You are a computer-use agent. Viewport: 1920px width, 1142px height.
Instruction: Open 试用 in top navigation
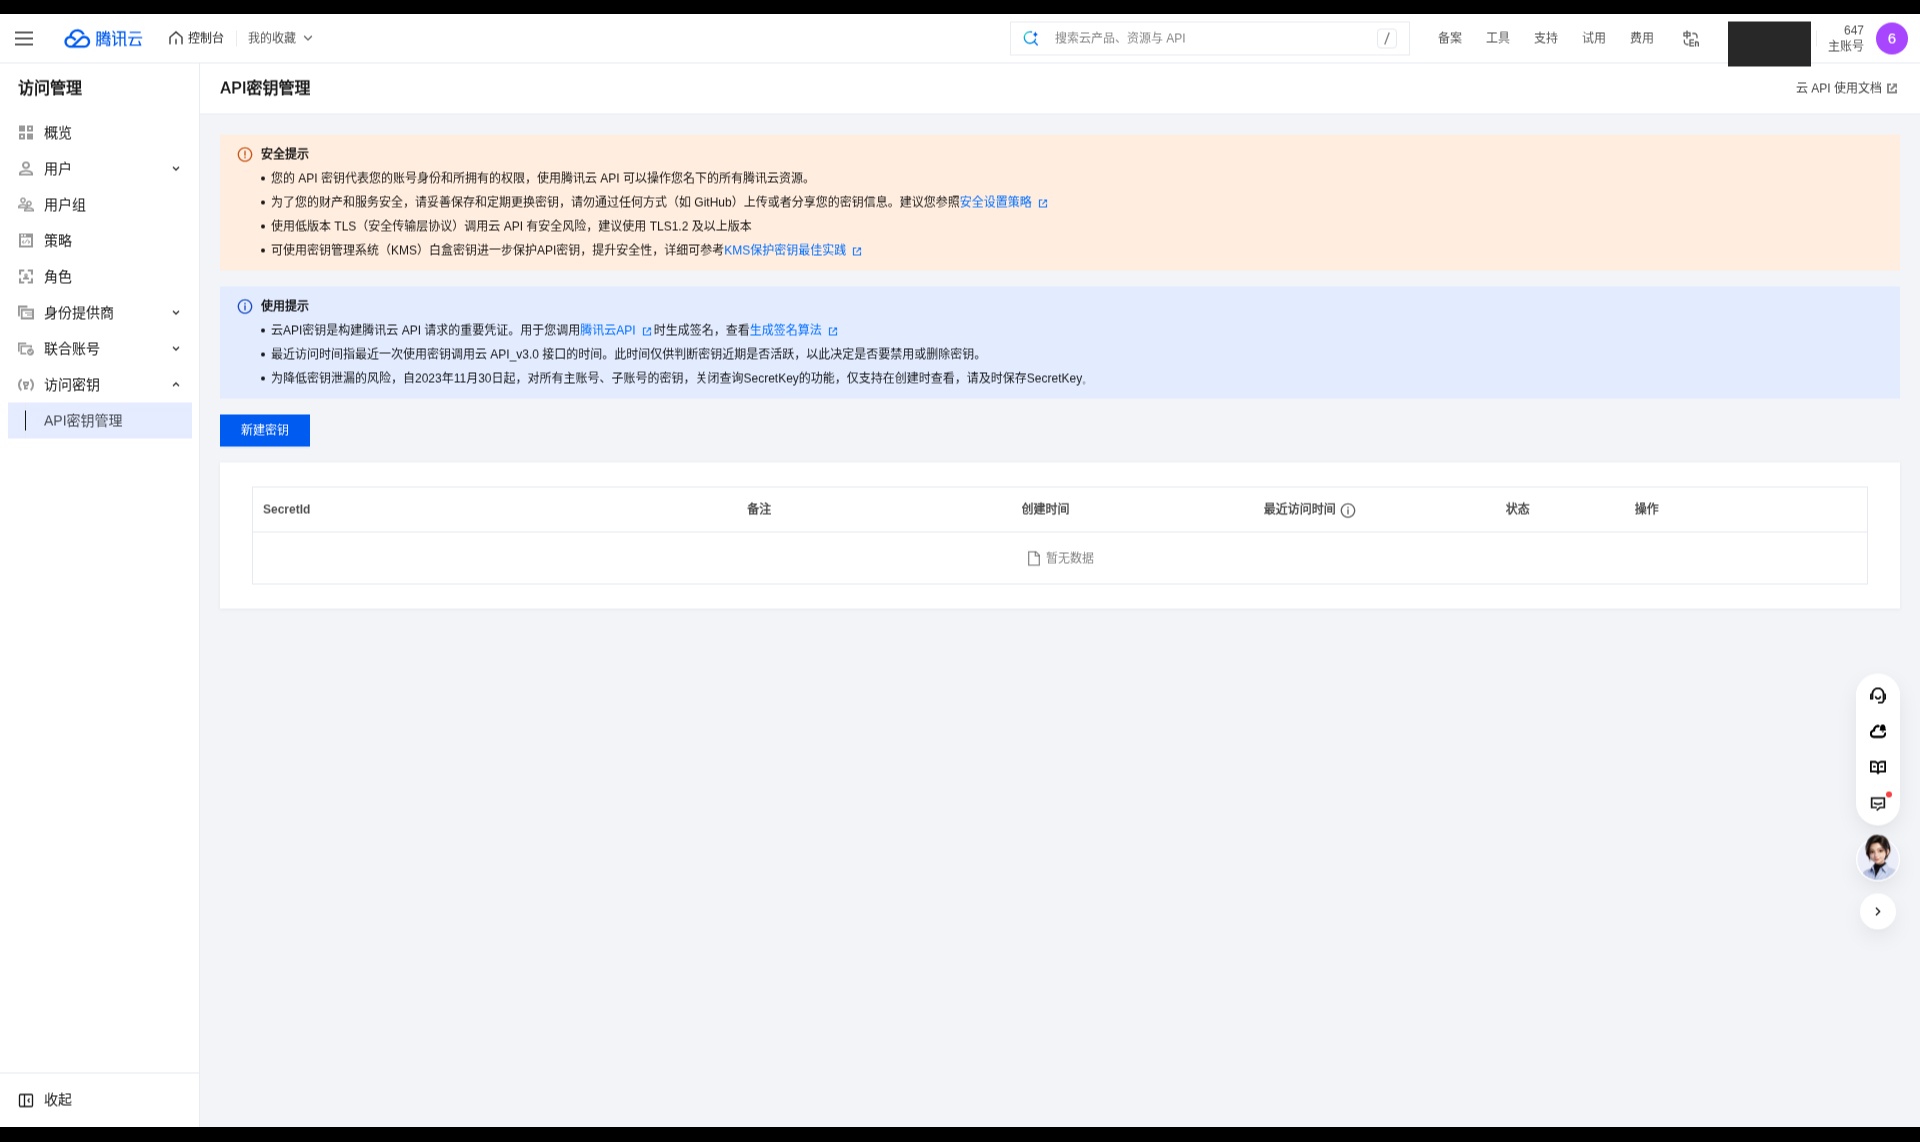(1594, 38)
